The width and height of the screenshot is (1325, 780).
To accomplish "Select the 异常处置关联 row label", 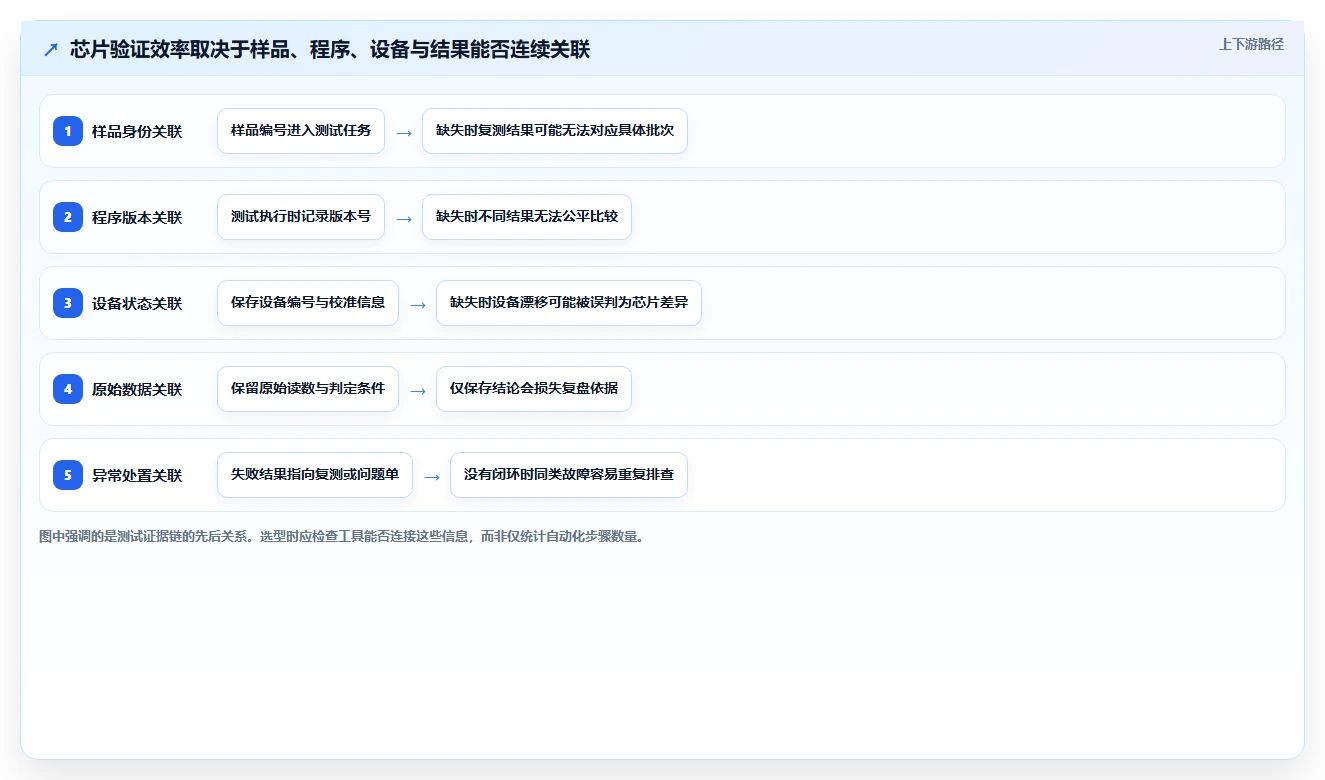I will pos(137,475).
